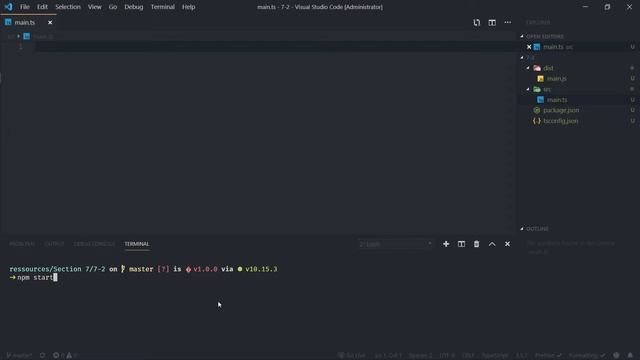Switch to the Debug Console tab
The image size is (640, 360).
(x=94, y=244)
